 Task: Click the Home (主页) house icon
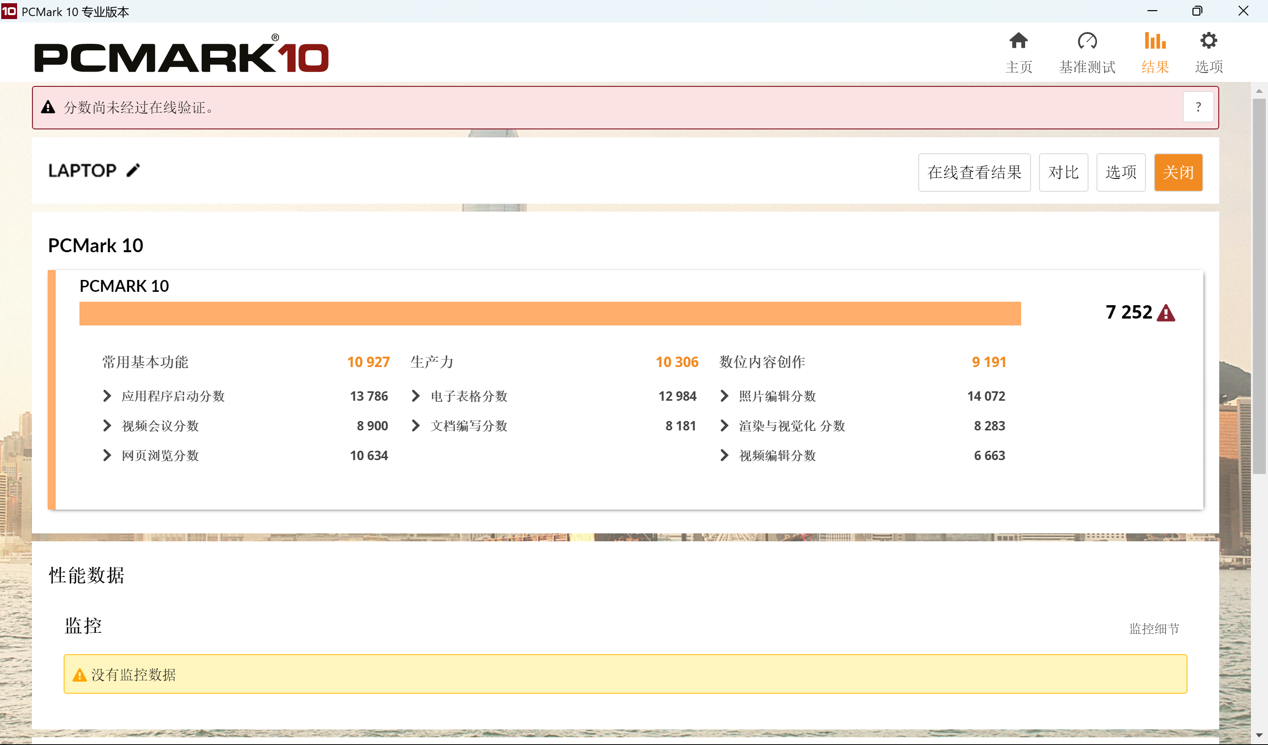(x=1018, y=41)
